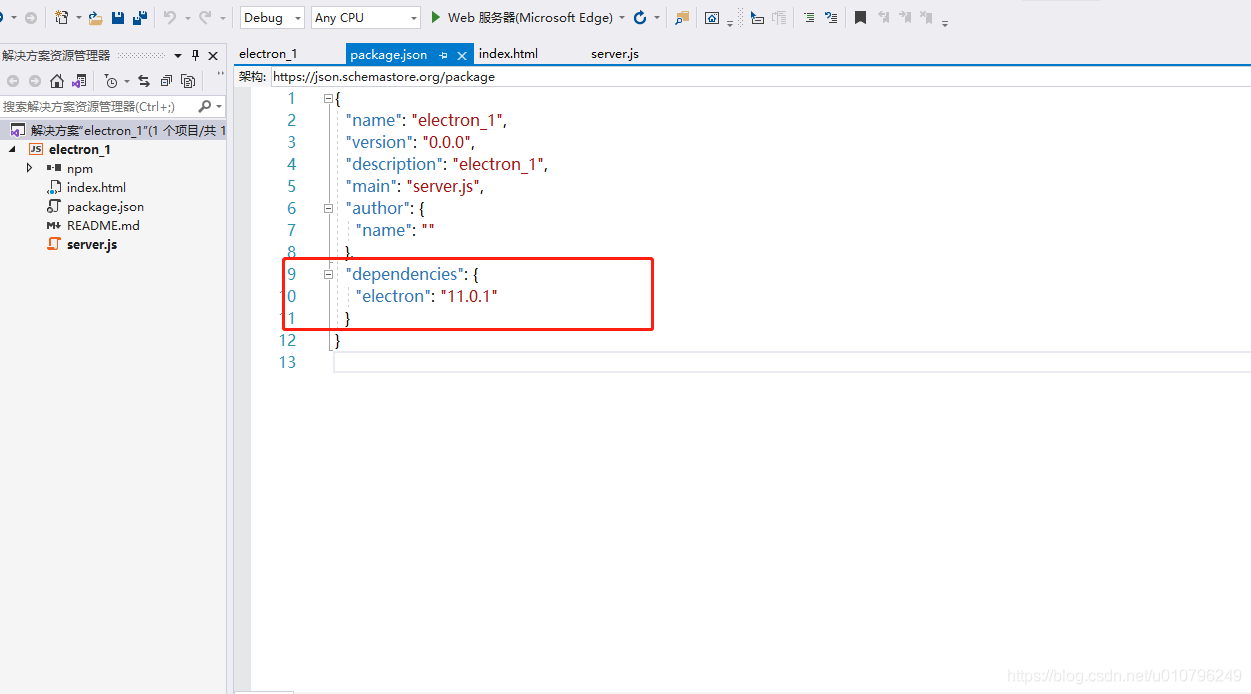Click the Find in Files folder icon
Image resolution: width=1251 pixels, height=694 pixels.
pyautogui.click(x=682, y=17)
